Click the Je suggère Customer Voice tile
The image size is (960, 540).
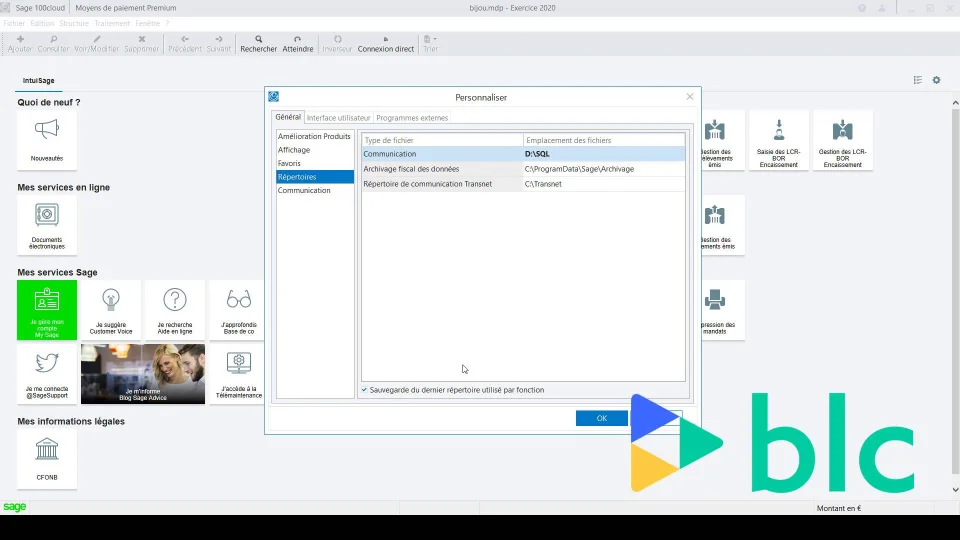click(x=111, y=309)
